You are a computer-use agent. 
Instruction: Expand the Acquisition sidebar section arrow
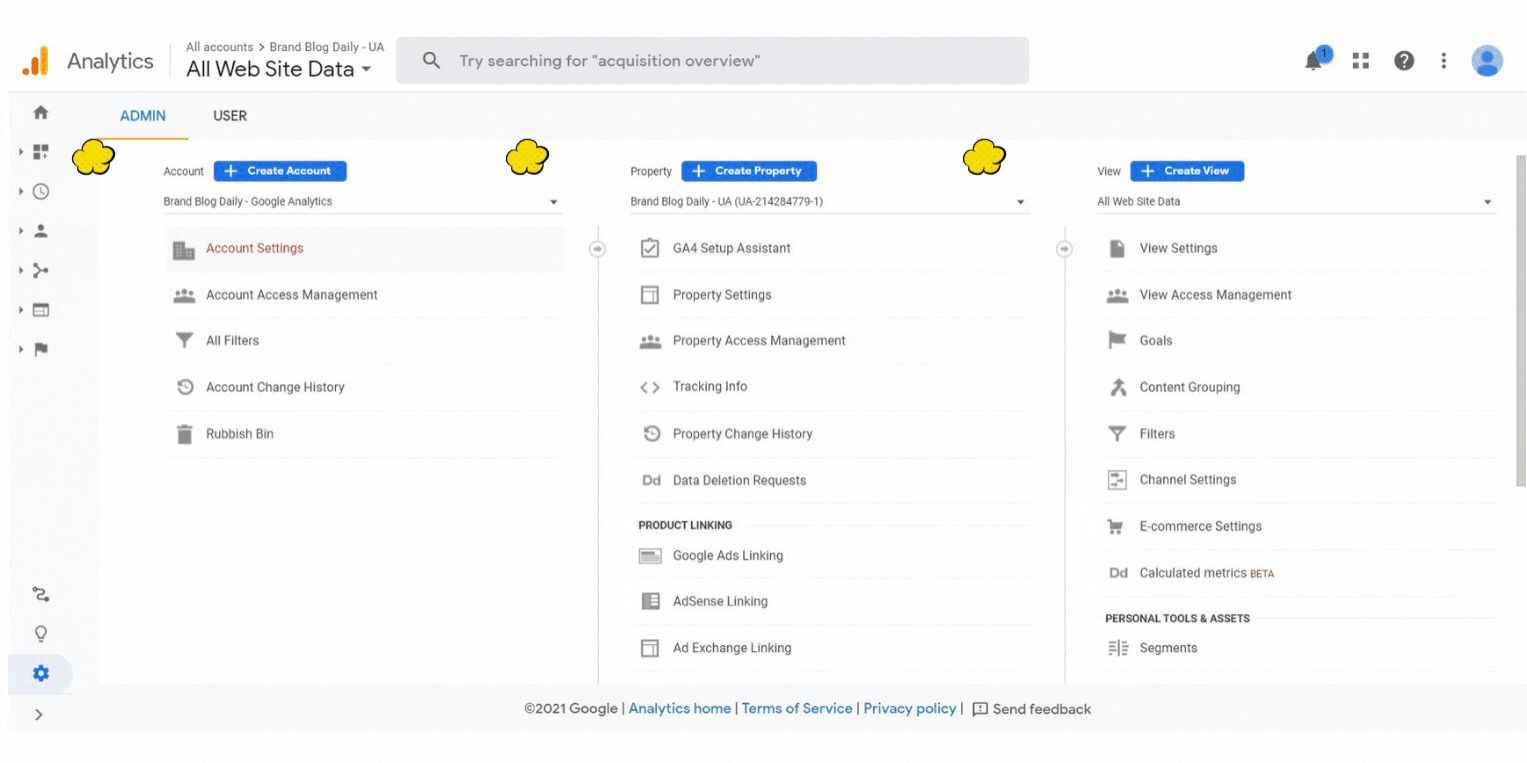(x=21, y=270)
